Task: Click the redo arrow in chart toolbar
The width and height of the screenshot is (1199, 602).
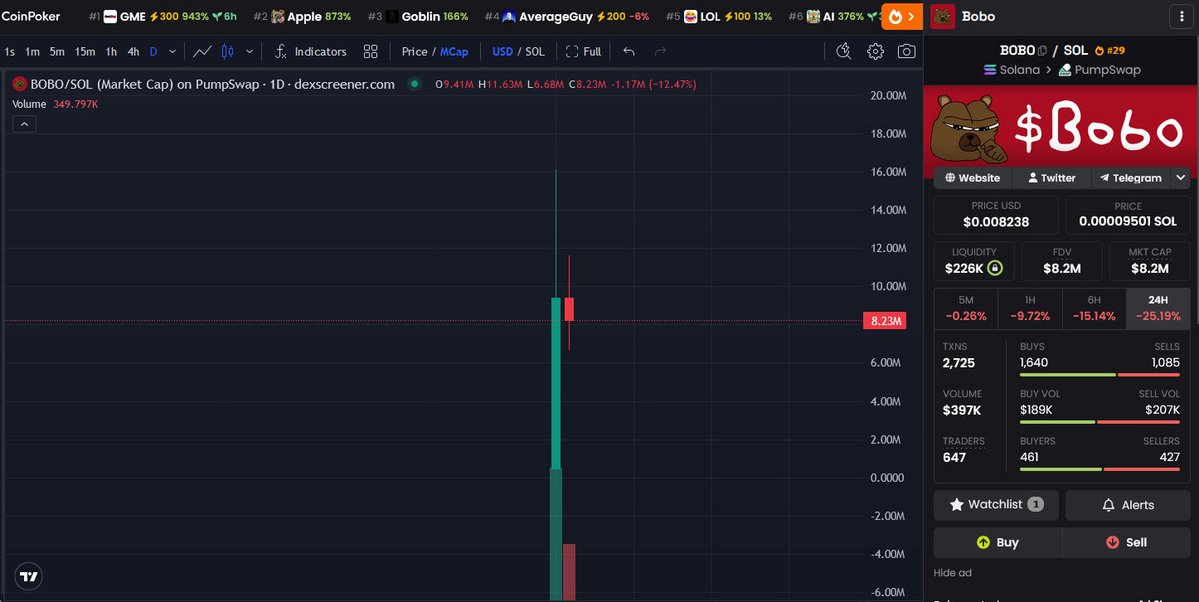Action: (660, 51)
